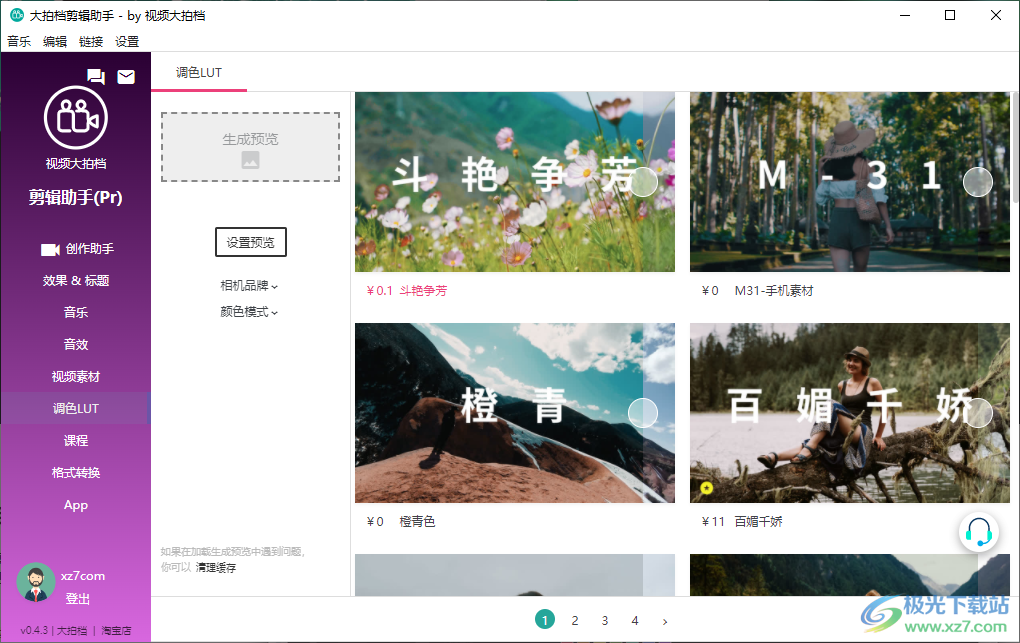Open the 设置 menu

pyautogui.click(x=127, y=42)
